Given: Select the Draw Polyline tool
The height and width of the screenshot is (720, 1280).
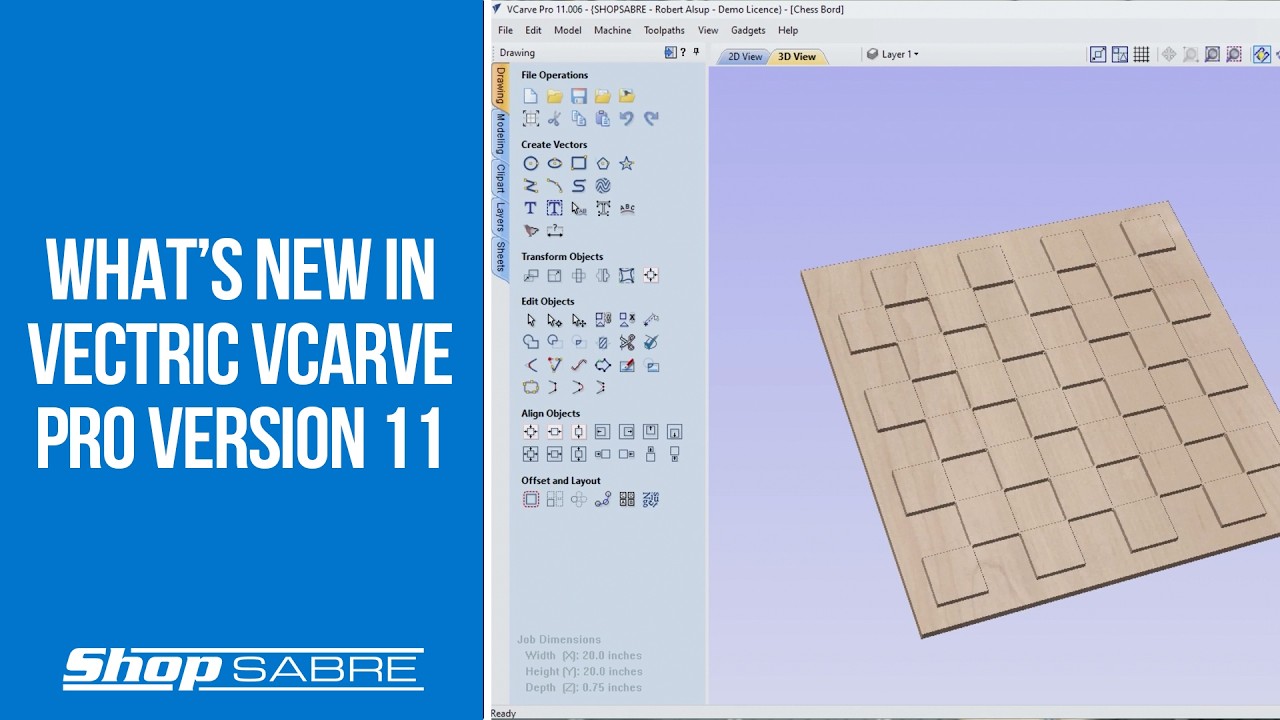Looking at the screenshot, I should 530,186.
